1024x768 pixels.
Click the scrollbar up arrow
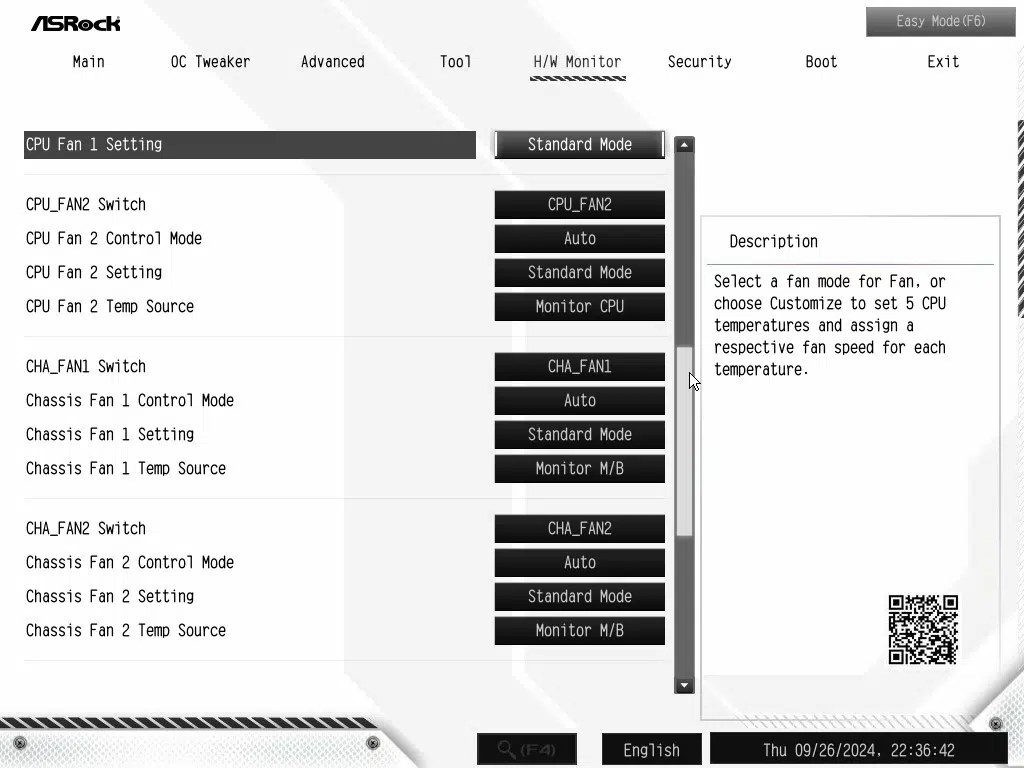pyautogui.click(x=684, y=145)
